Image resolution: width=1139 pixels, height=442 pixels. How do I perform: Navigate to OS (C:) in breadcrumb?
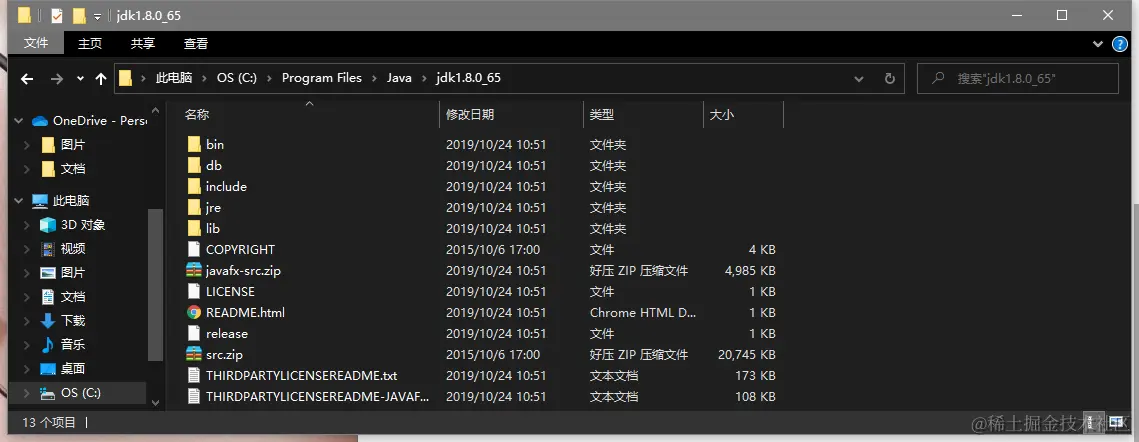[x=237, y=78]
